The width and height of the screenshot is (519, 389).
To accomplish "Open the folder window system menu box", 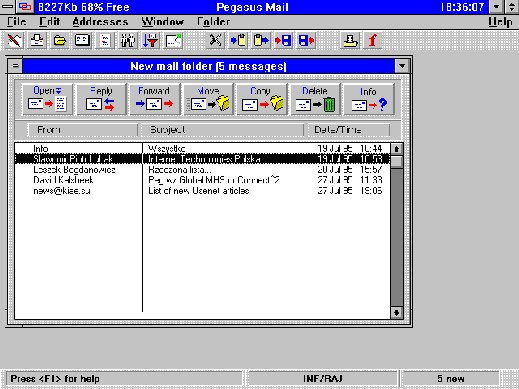I will coord(15,66).
